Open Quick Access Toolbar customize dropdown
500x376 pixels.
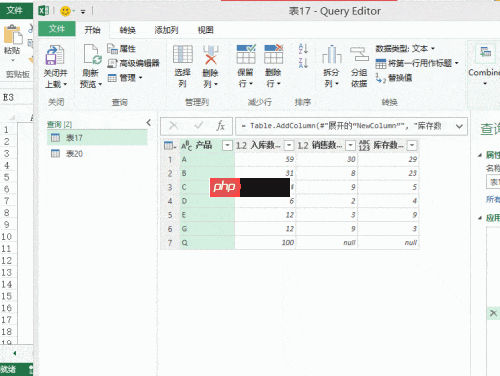tap(83, 12)
